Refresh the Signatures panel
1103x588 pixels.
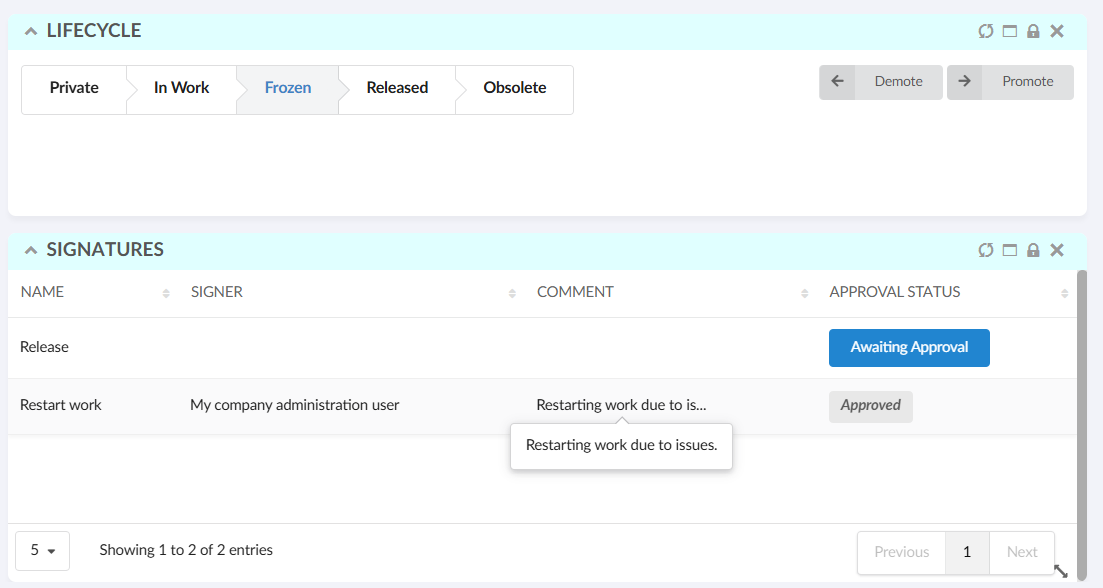tap(986, 250)
